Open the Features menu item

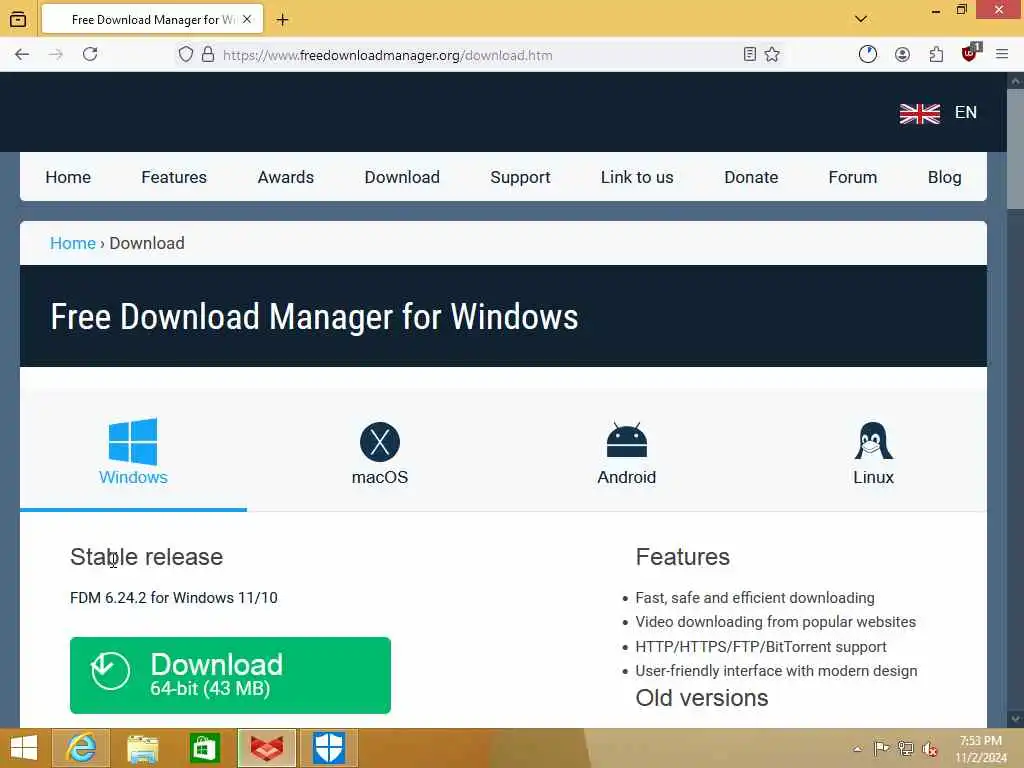click(174, 177)
